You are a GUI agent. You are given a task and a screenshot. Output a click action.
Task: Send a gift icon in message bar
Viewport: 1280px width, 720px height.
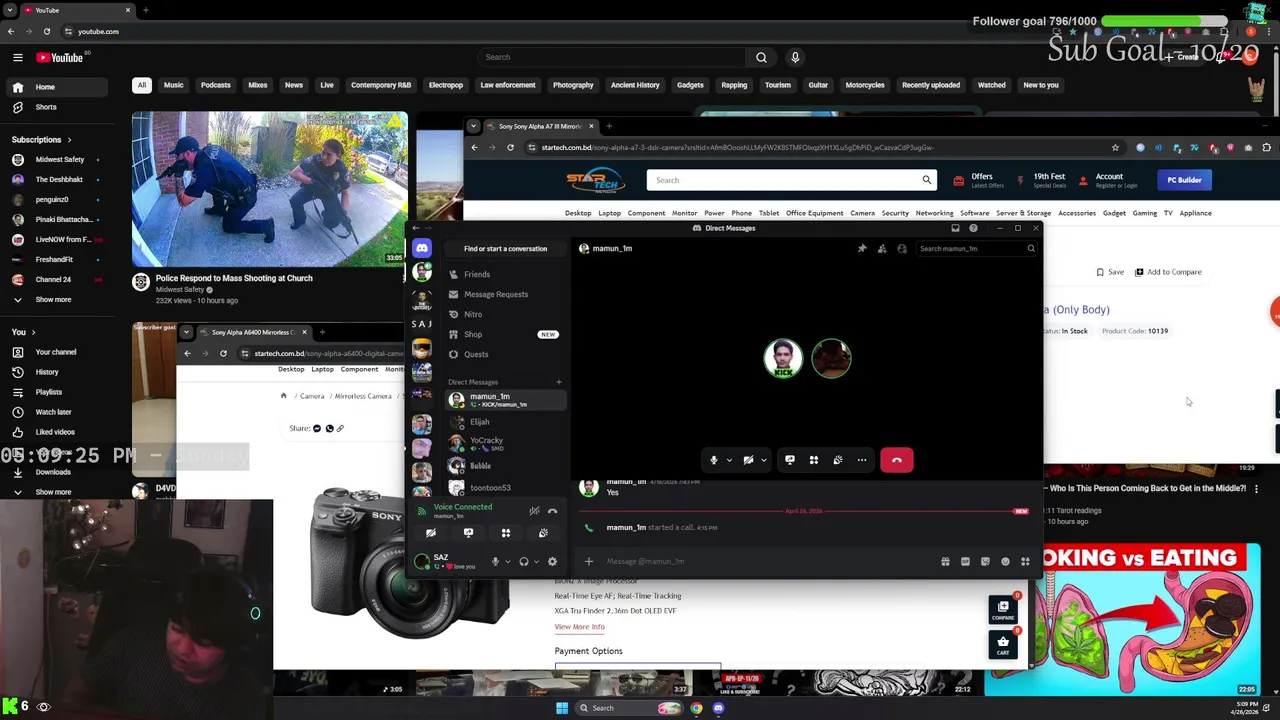click(x=945, y=561)
